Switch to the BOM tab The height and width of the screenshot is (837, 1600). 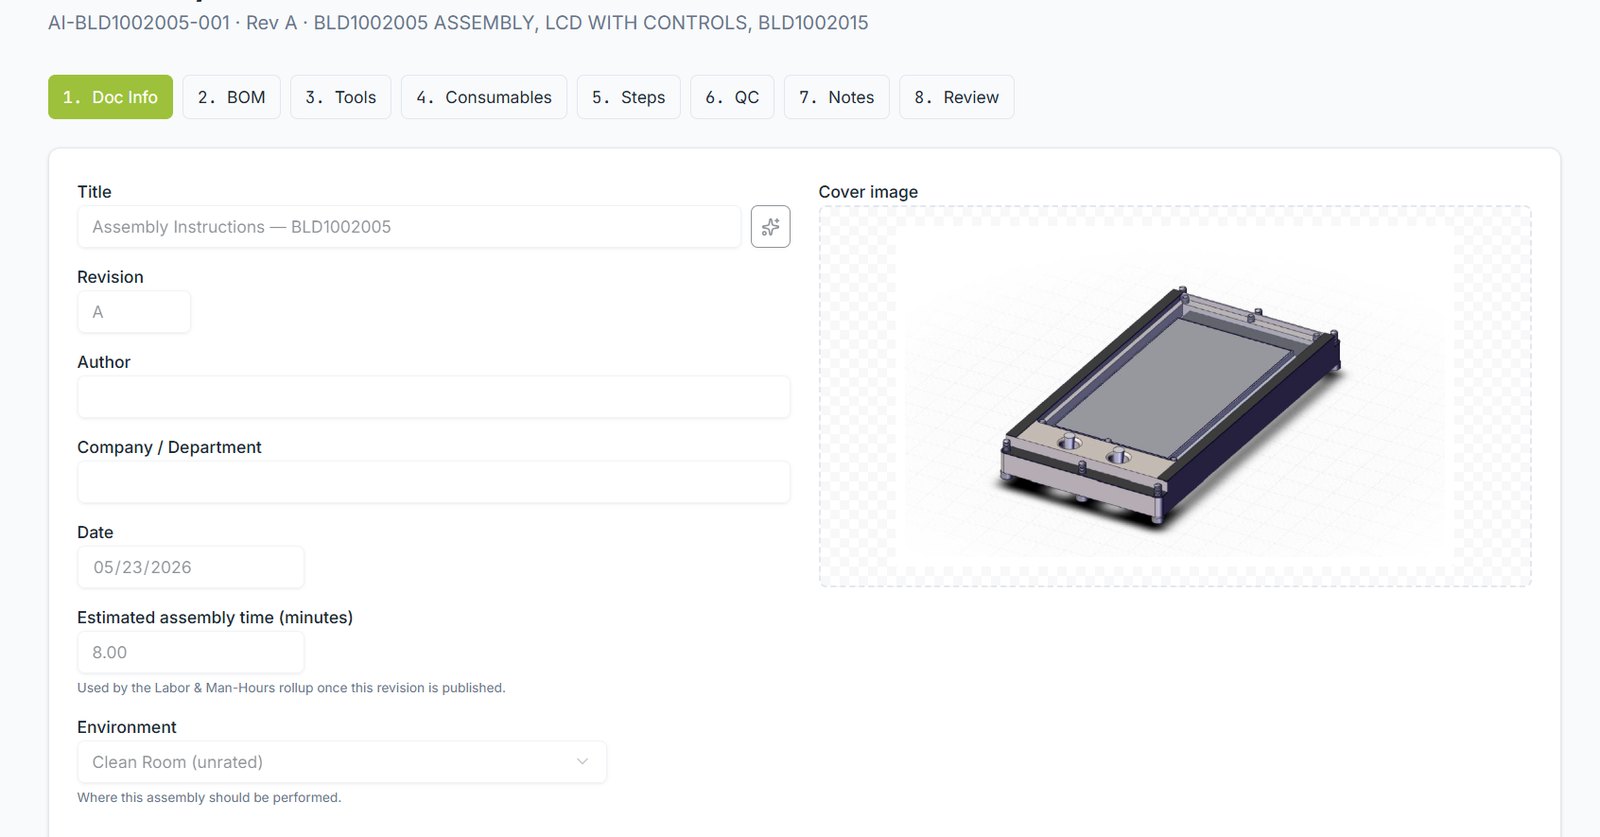[231, 97]
